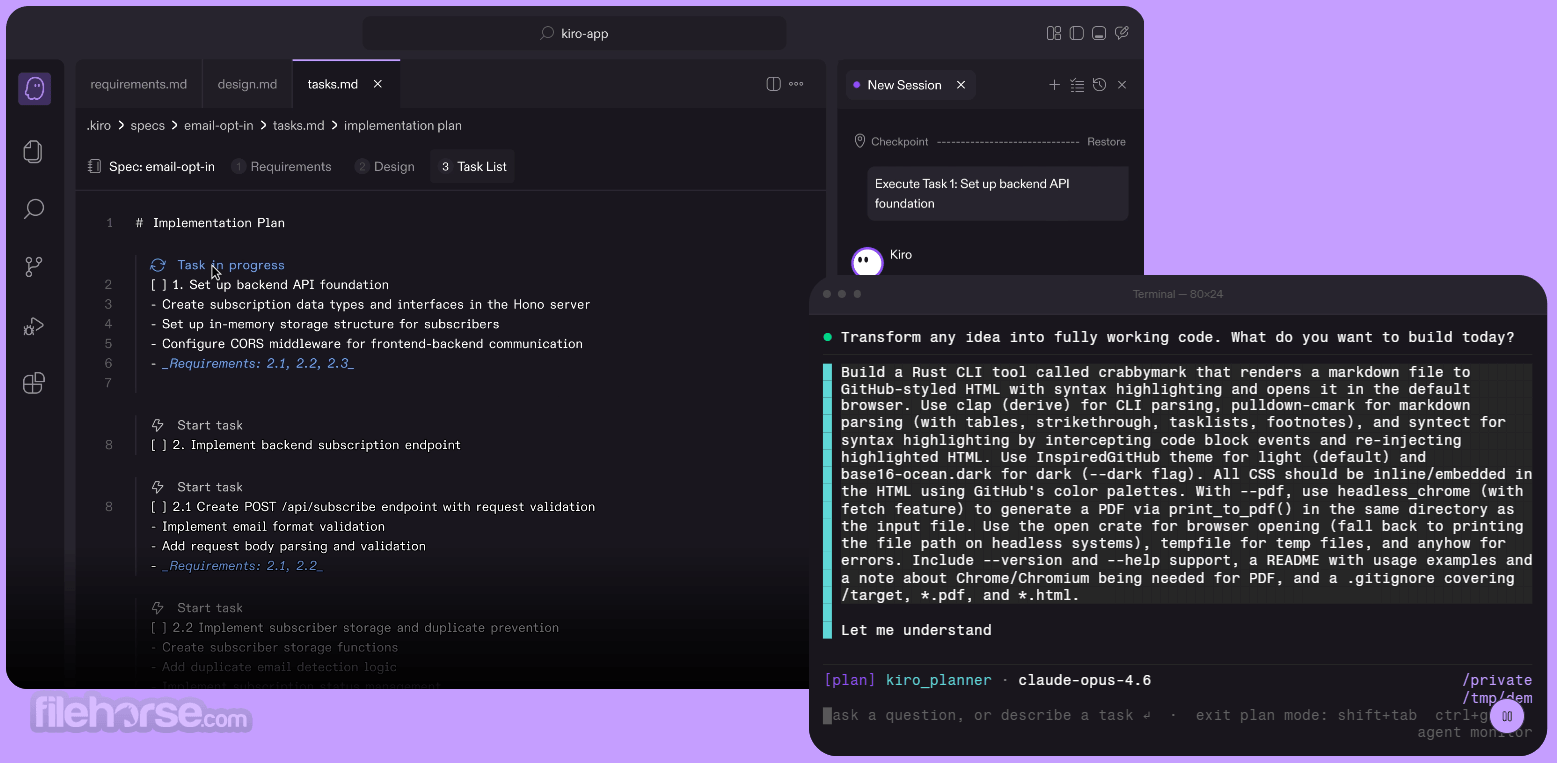
Task: Open the Source Control icon in sidebar
Action: (34, 267)
